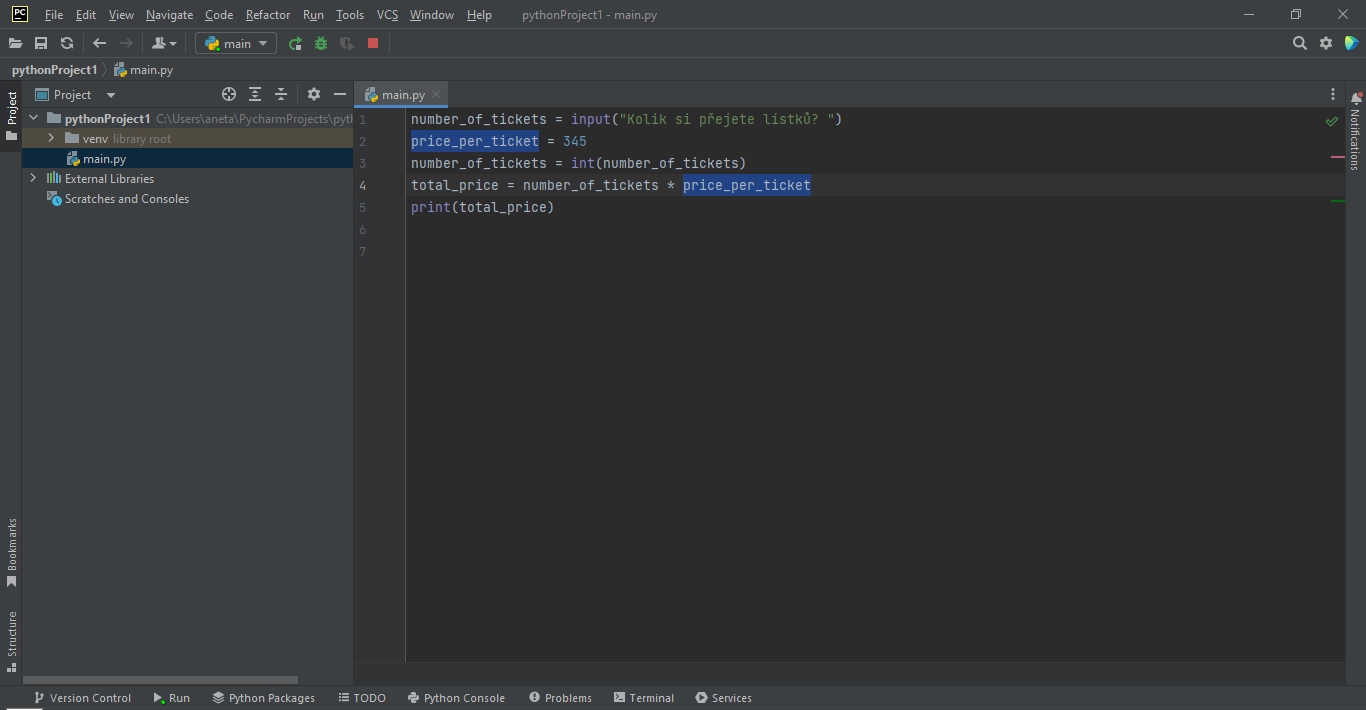Start debugging with the bug icon
Screen dimensions: 1366x710
click(x=320, y=43)
